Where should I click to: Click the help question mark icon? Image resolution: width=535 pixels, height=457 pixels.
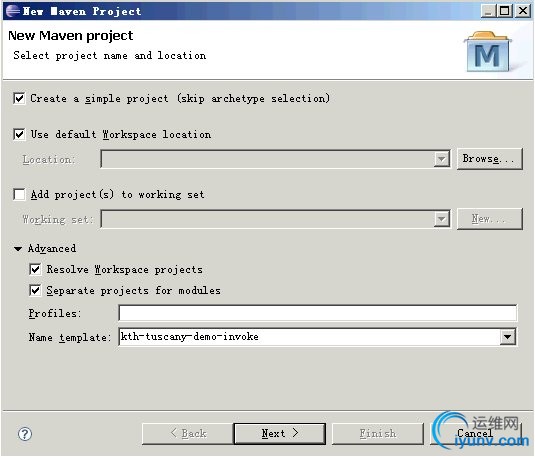pos(25,434)
